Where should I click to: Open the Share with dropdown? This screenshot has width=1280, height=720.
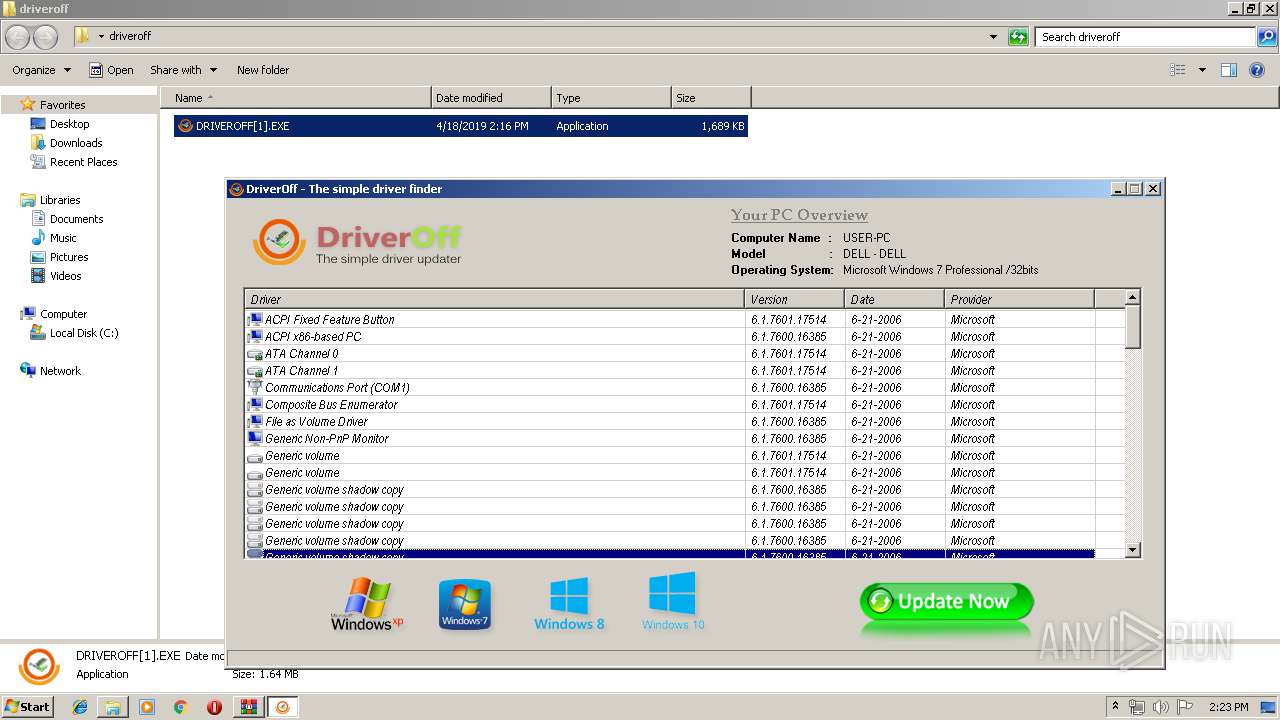pos(183,70)
